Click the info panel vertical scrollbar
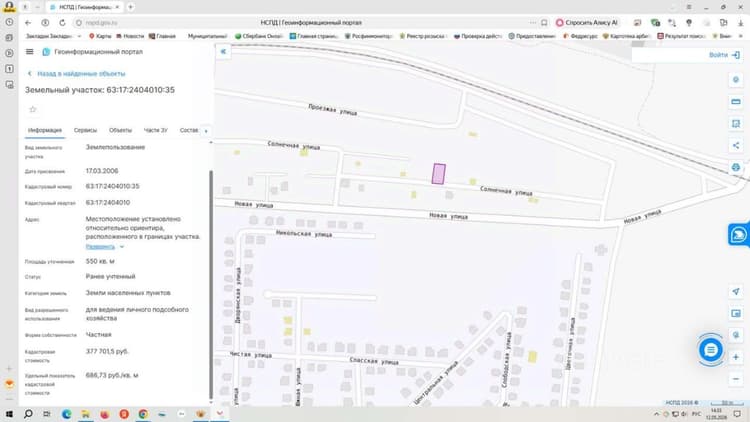Screen dimensions: 750x422 coord(211,284)
